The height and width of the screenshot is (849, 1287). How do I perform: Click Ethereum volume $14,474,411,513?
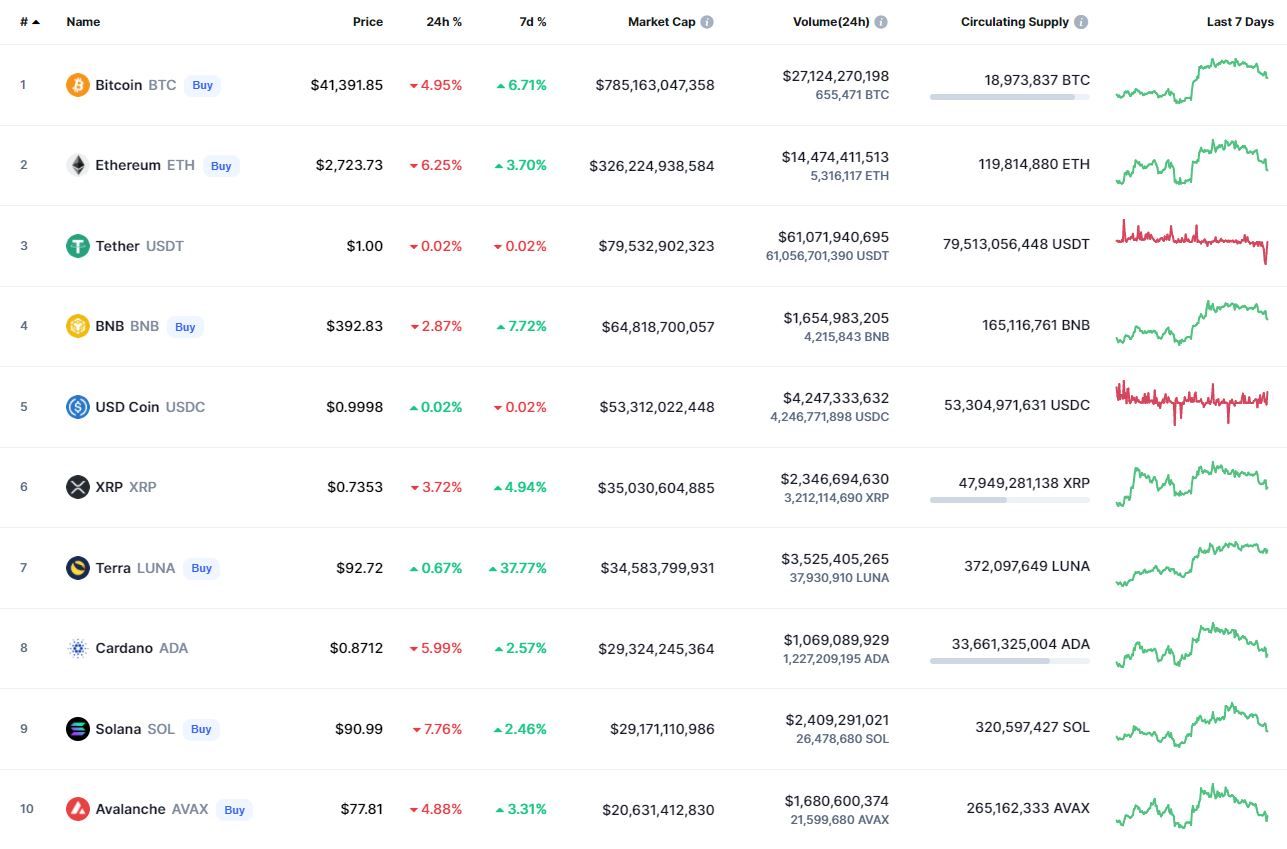pyautogui.click(x=835, y=157)
